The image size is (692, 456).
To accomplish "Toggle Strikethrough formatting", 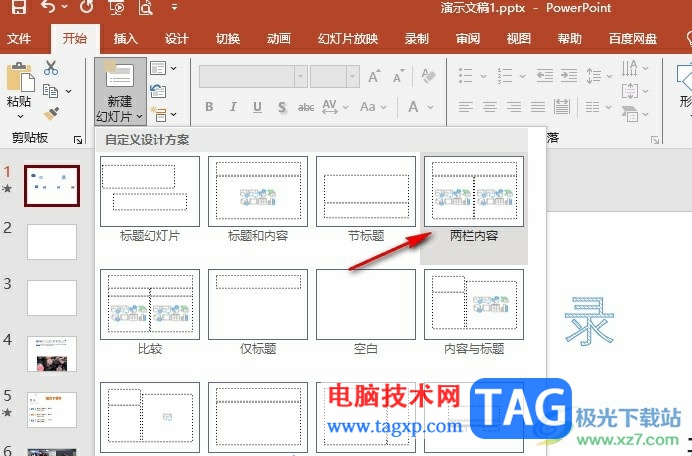I will [x=306, y=107].
